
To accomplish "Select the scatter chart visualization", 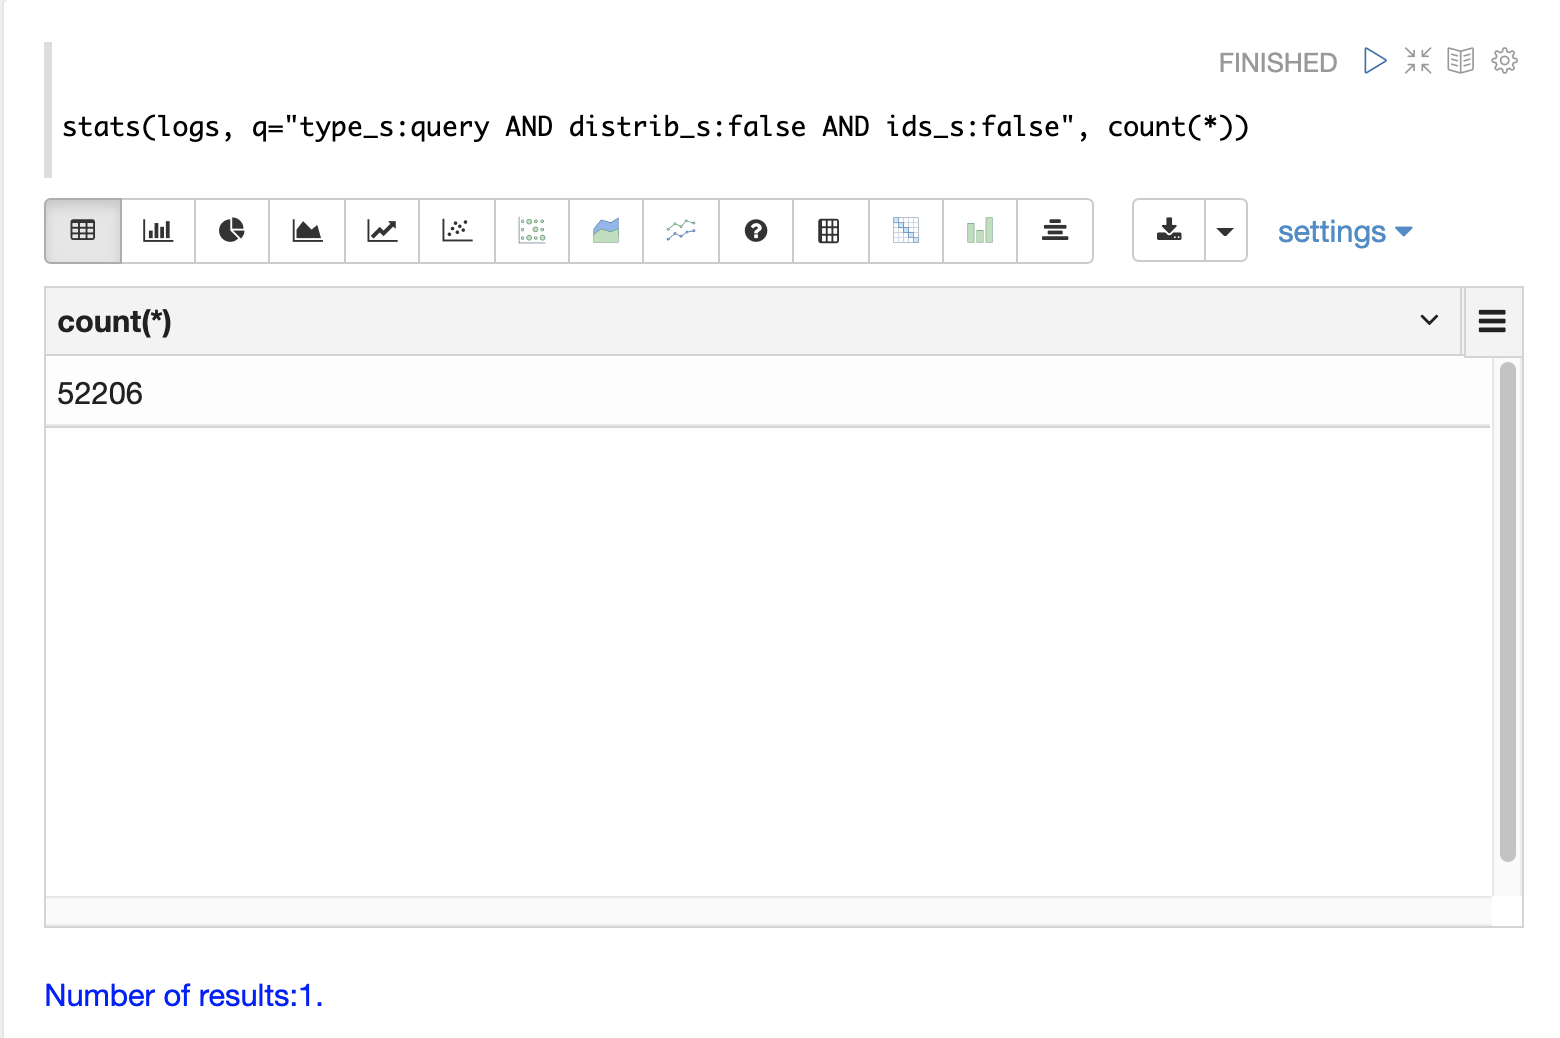I will click(457, 231).
